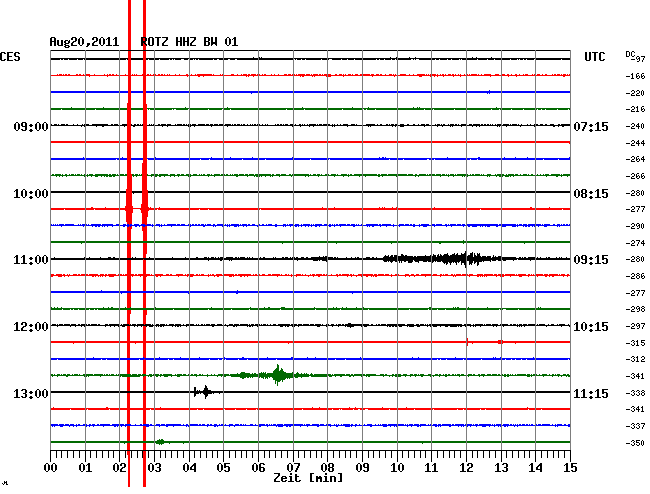650x494 pixels.
Task: Click the station label ROTZ HHZ BW 01
Action: coord(189,42)
